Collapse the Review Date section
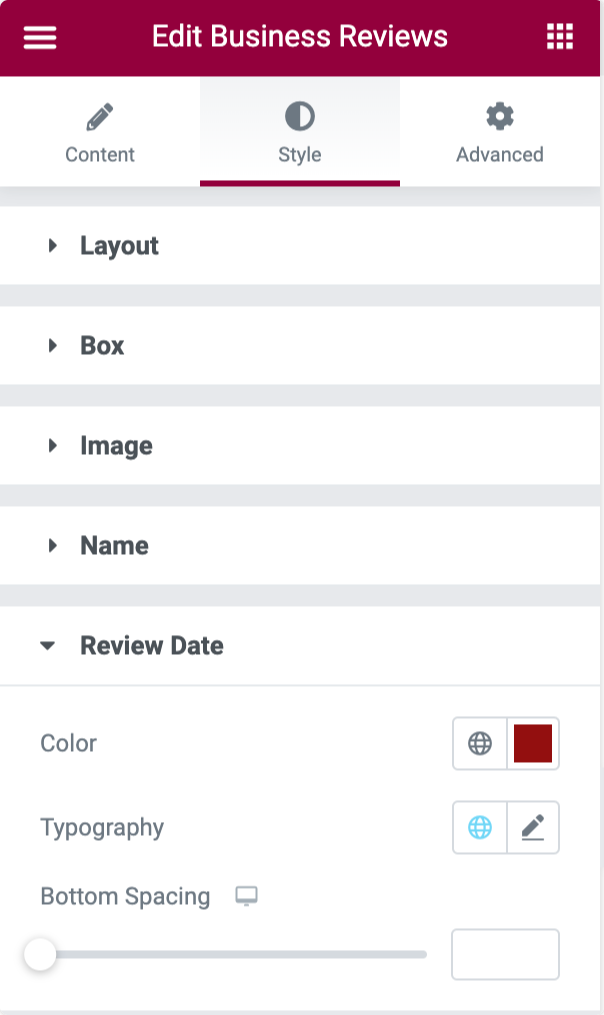The image size is (604, 1015). 300,645
